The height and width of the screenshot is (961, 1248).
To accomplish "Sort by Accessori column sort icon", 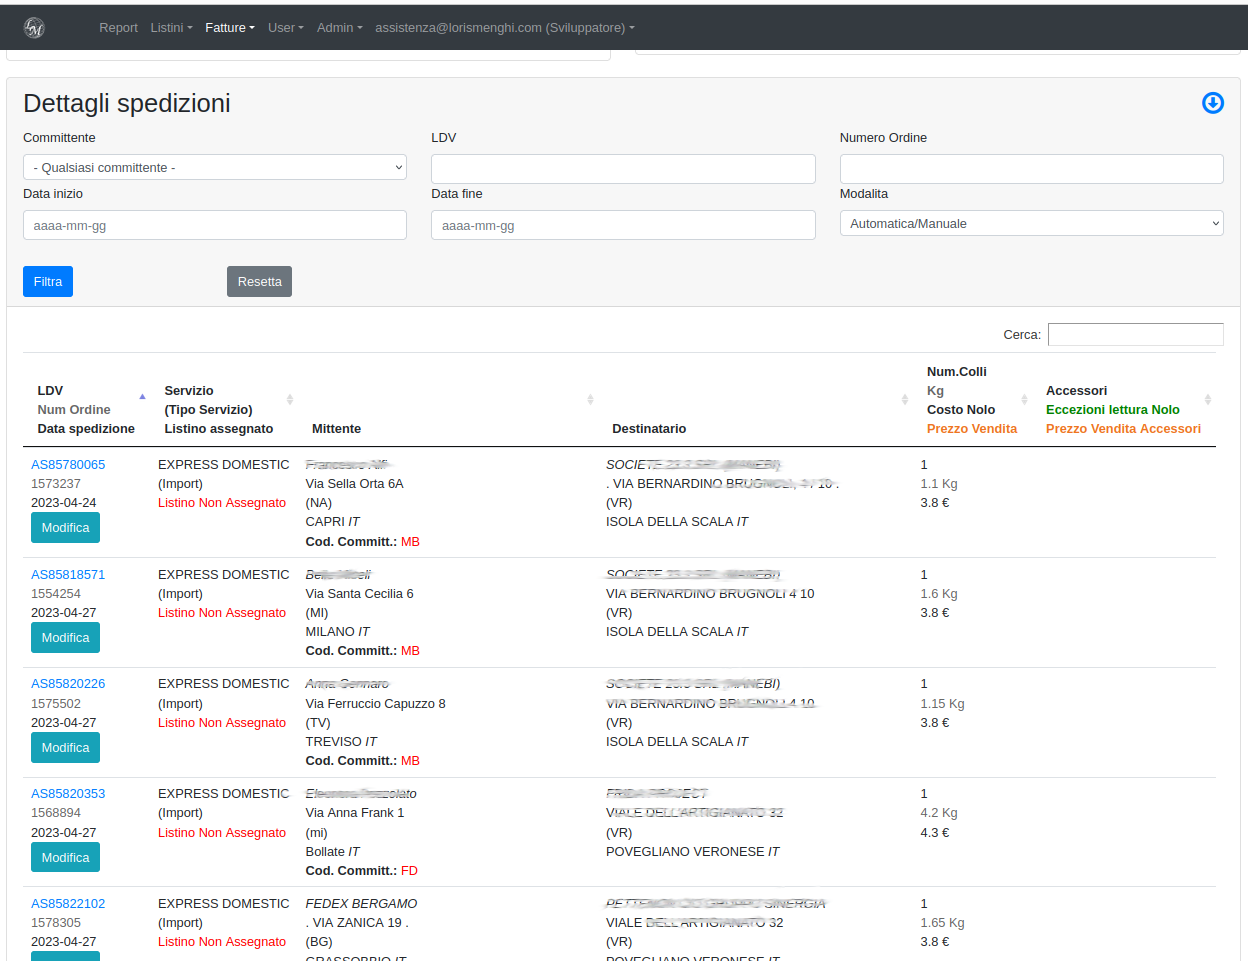I will pyautogui.click(x=1207, y=399).
